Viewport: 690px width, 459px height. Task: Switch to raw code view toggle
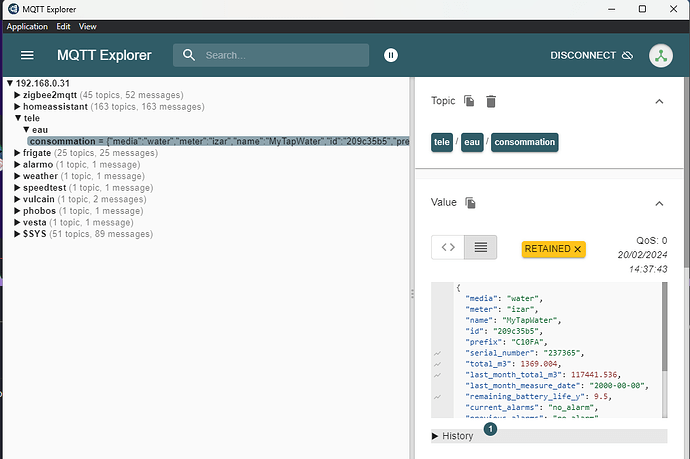pyautogui.click(x=448, y=247)
